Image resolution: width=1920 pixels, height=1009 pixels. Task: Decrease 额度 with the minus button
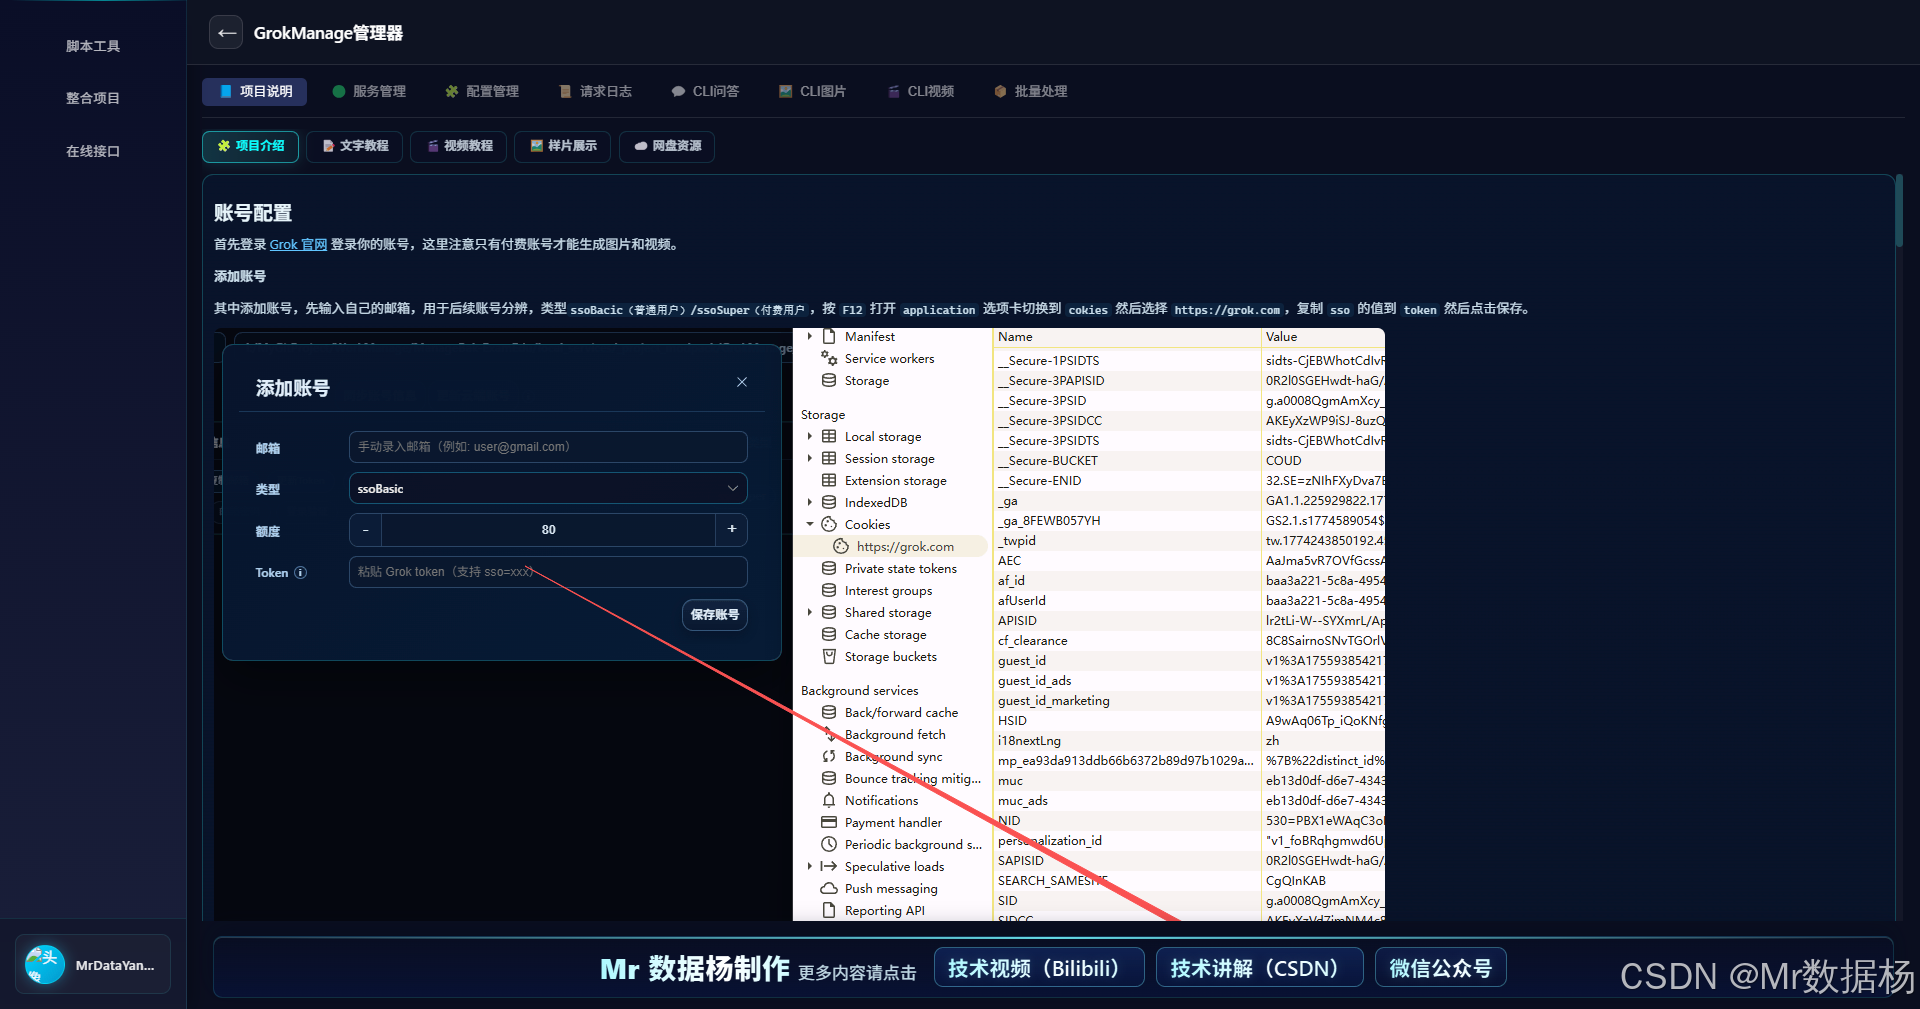pos(366,530)
